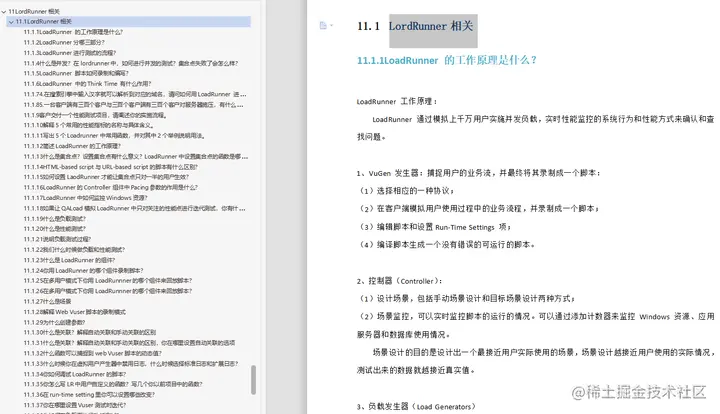The height and width of the screenshot is (414, 720).
Task: Open the small arrow next to the page icon
Action: [x=332, y=25]
